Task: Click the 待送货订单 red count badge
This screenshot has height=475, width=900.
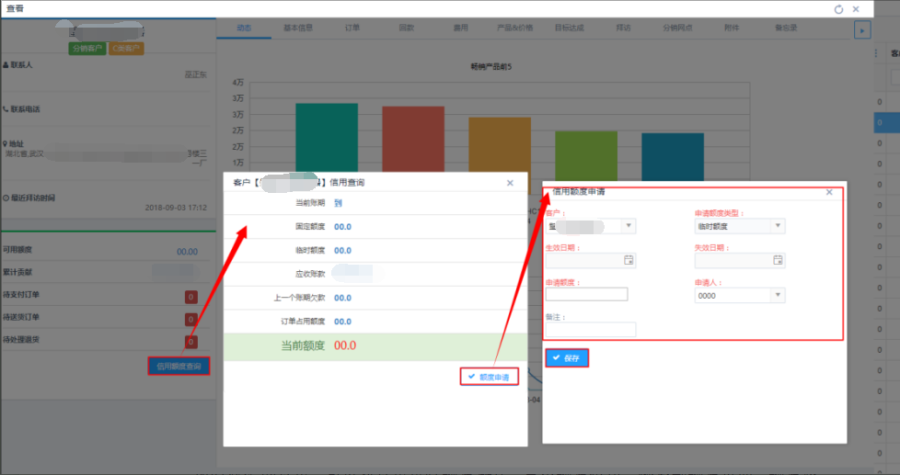Action: point(190,319)
